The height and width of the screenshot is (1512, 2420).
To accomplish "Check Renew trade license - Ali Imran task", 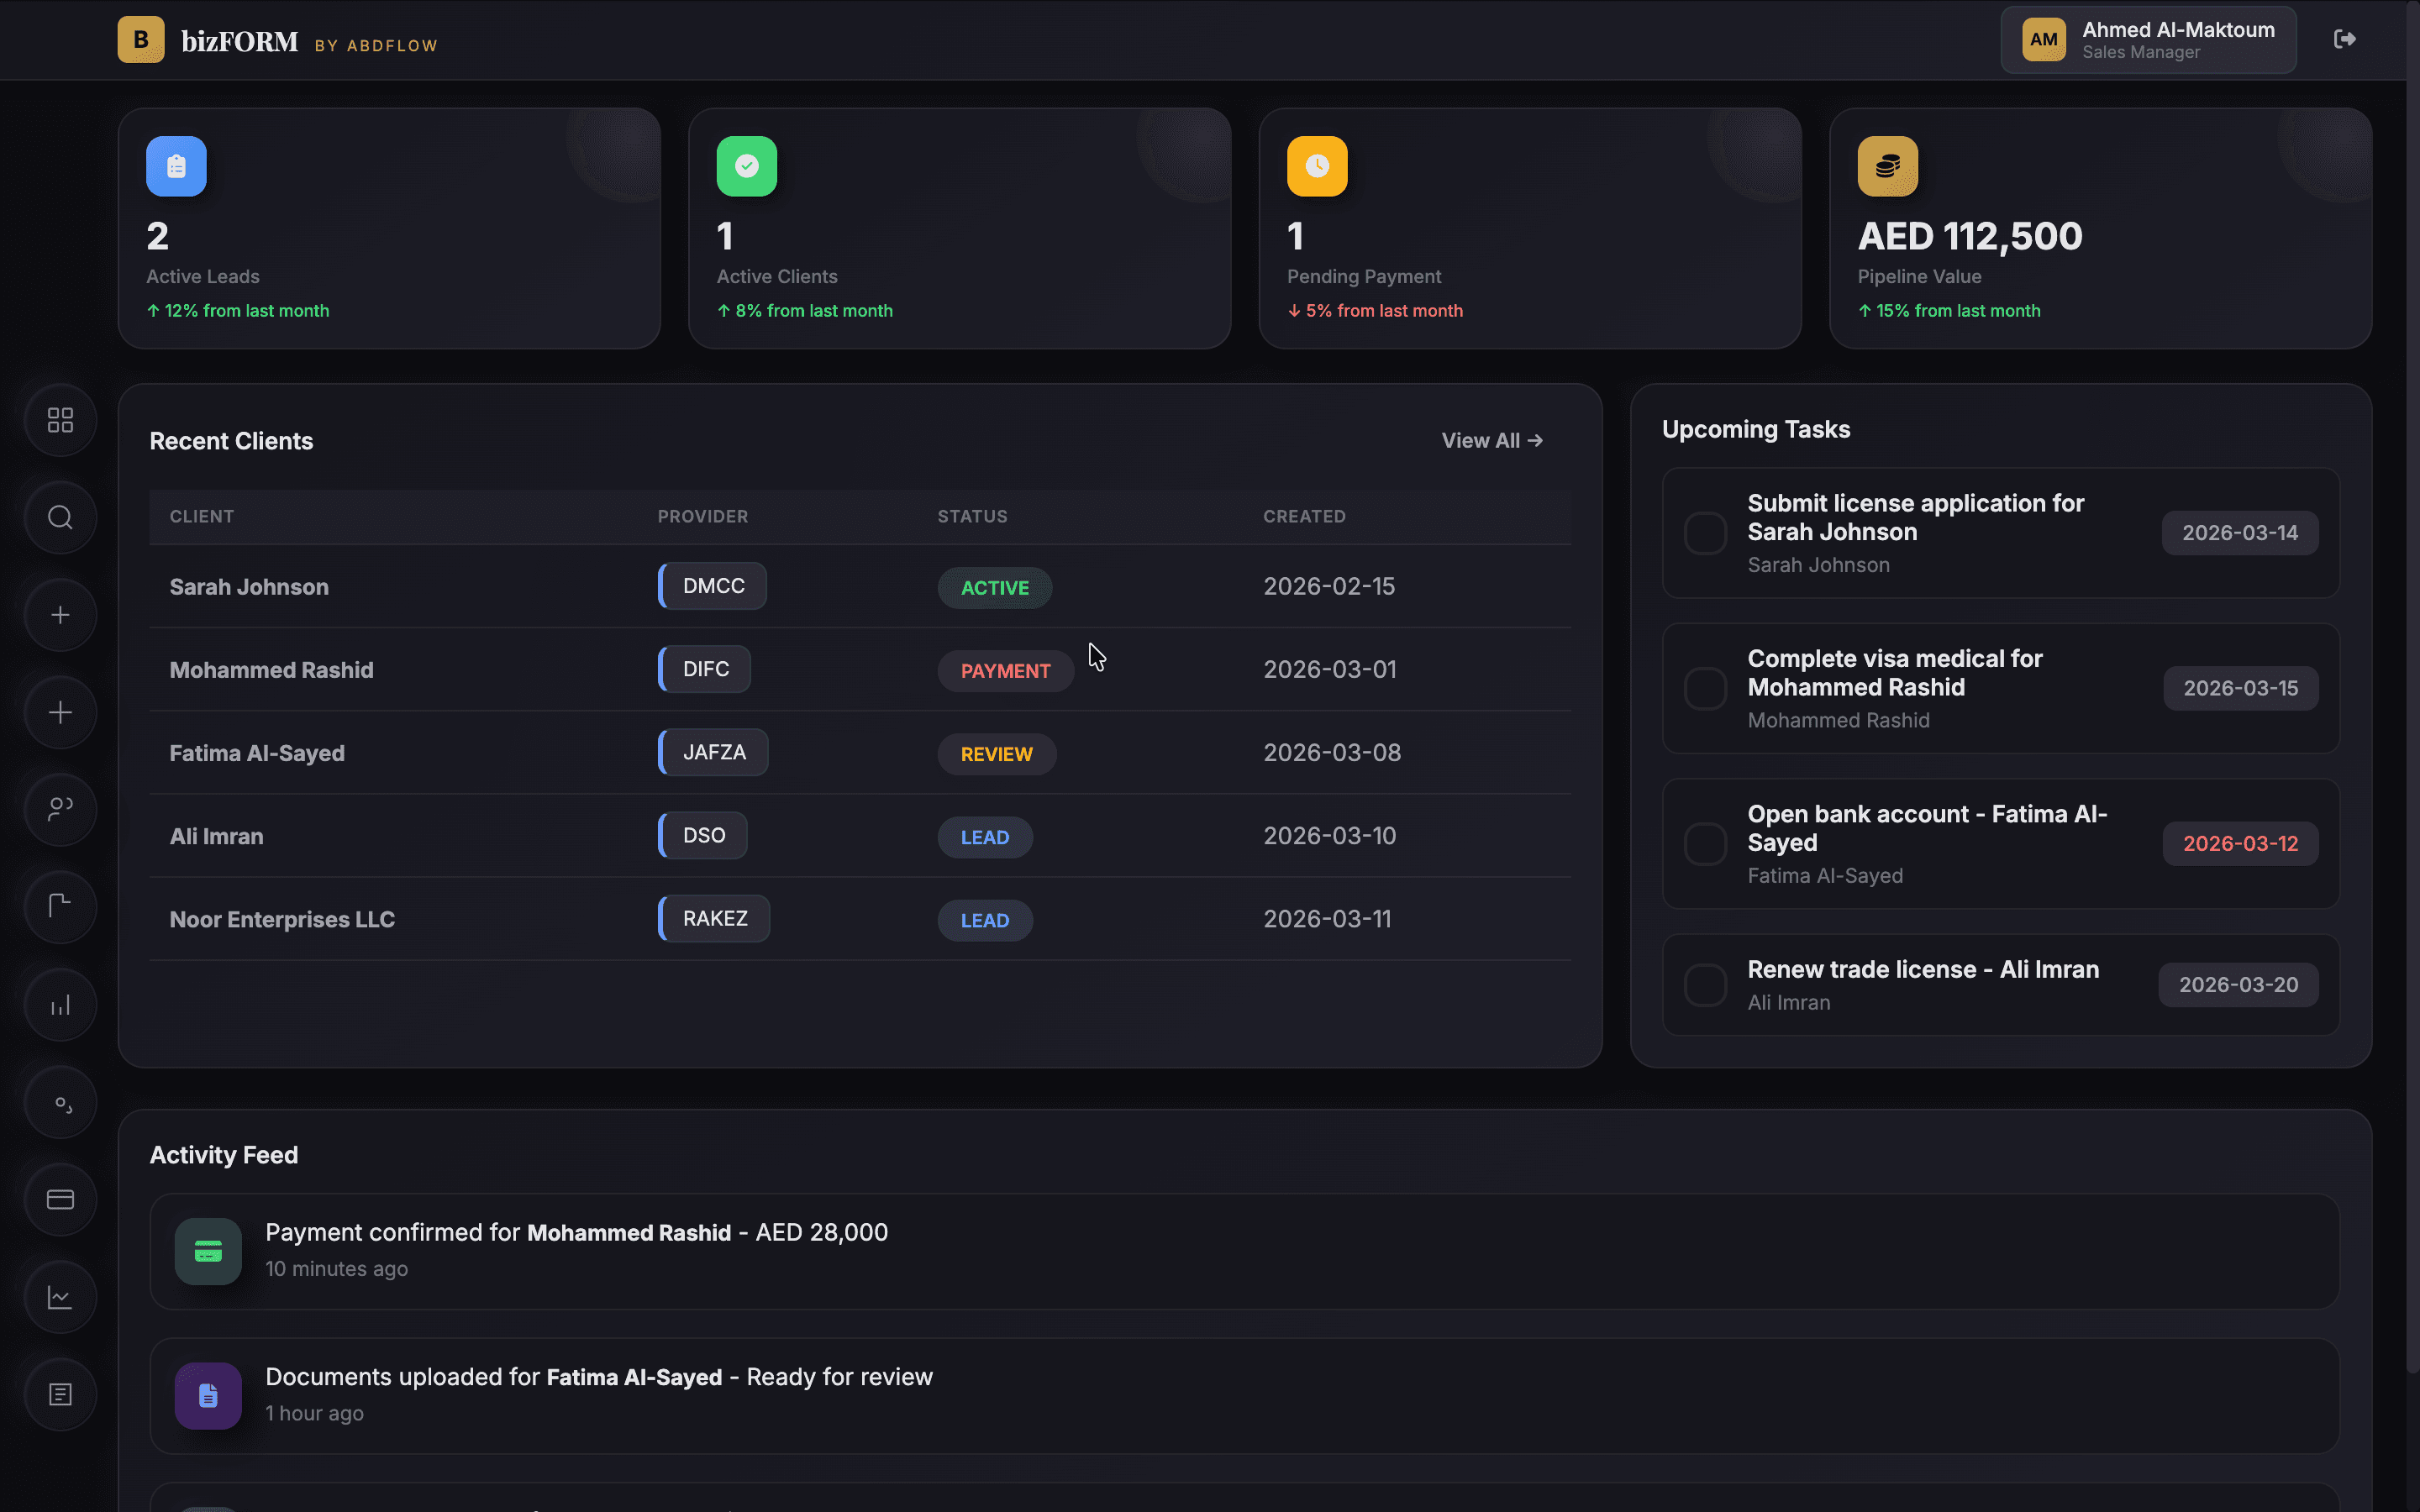I will [1703, 984].
